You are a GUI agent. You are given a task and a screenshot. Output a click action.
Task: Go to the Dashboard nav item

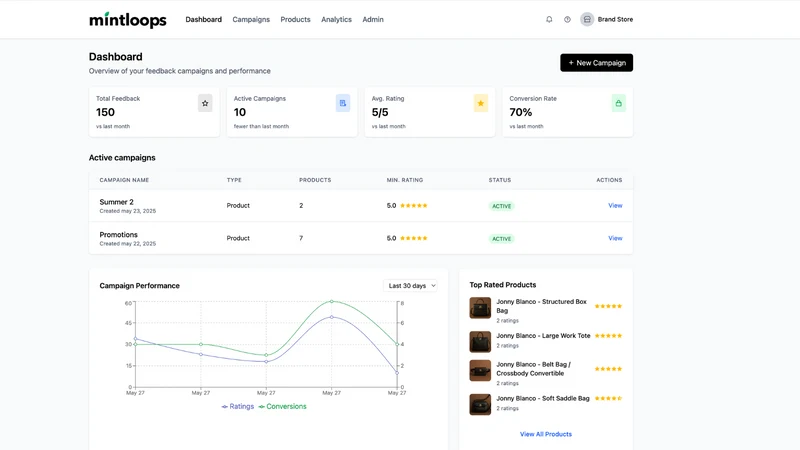click(x=204, y=19)
